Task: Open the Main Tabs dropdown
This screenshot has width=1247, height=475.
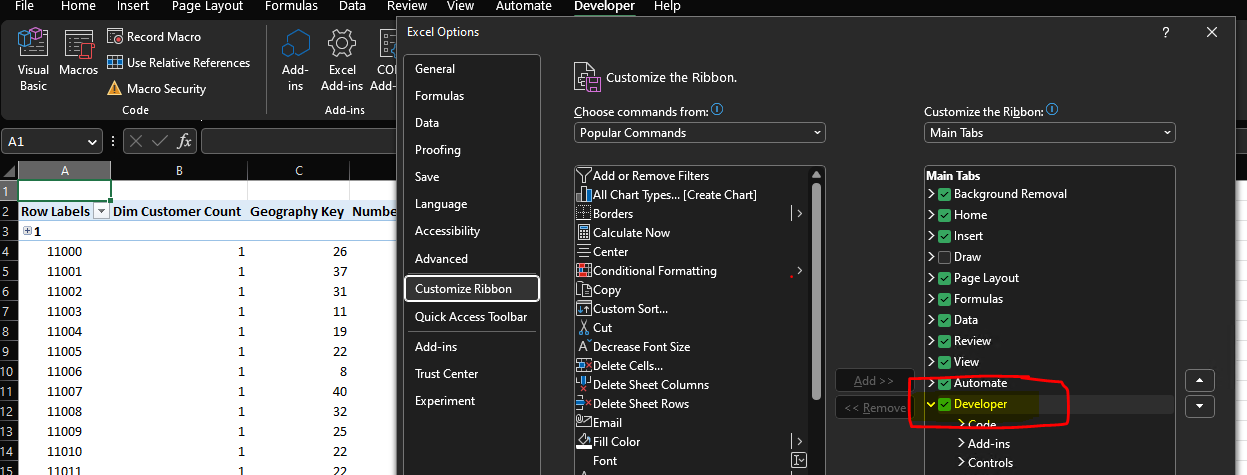Action: [x=1050, y=132]
